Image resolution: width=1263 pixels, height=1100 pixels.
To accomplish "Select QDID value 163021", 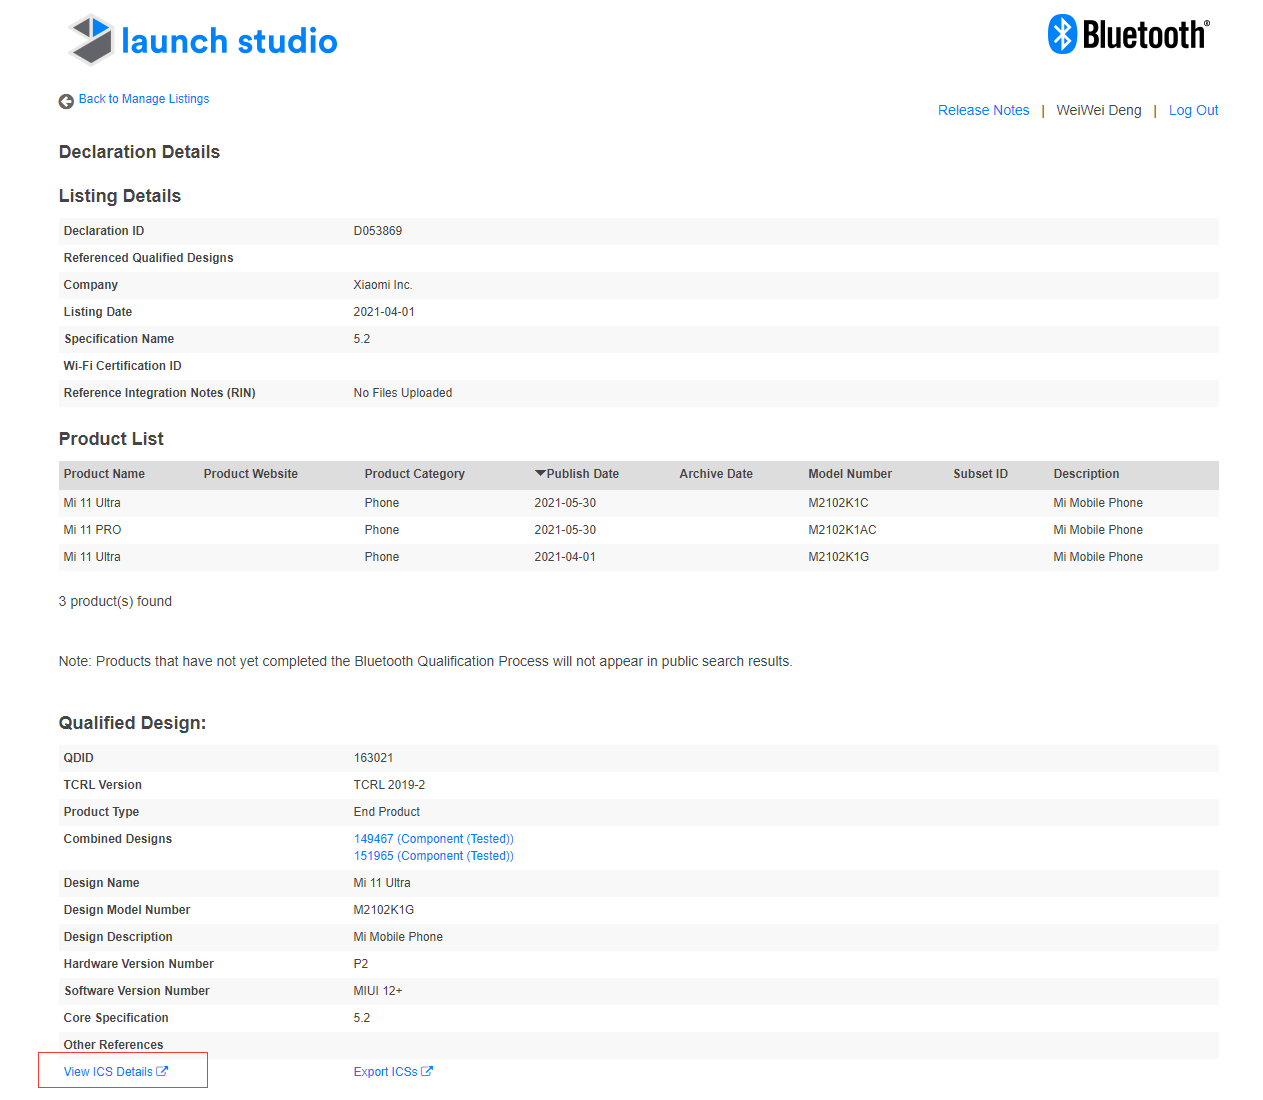I will (x=373, y=758).
